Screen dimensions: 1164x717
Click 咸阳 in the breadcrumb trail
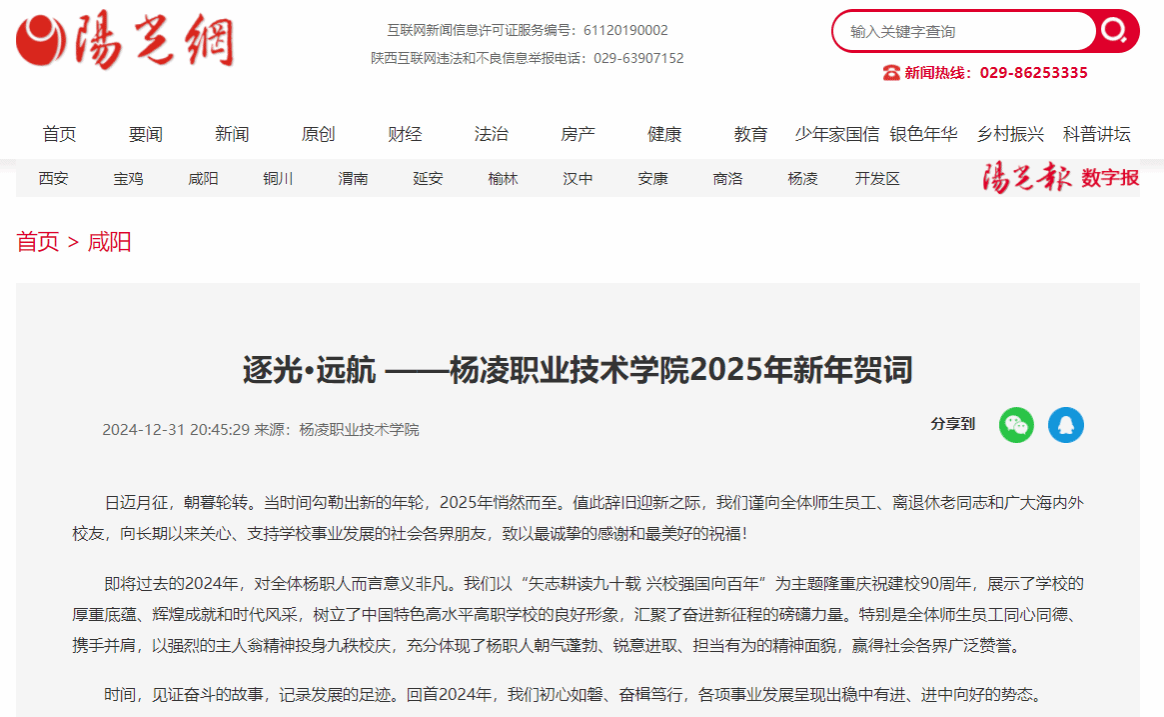tap(109, 242)
